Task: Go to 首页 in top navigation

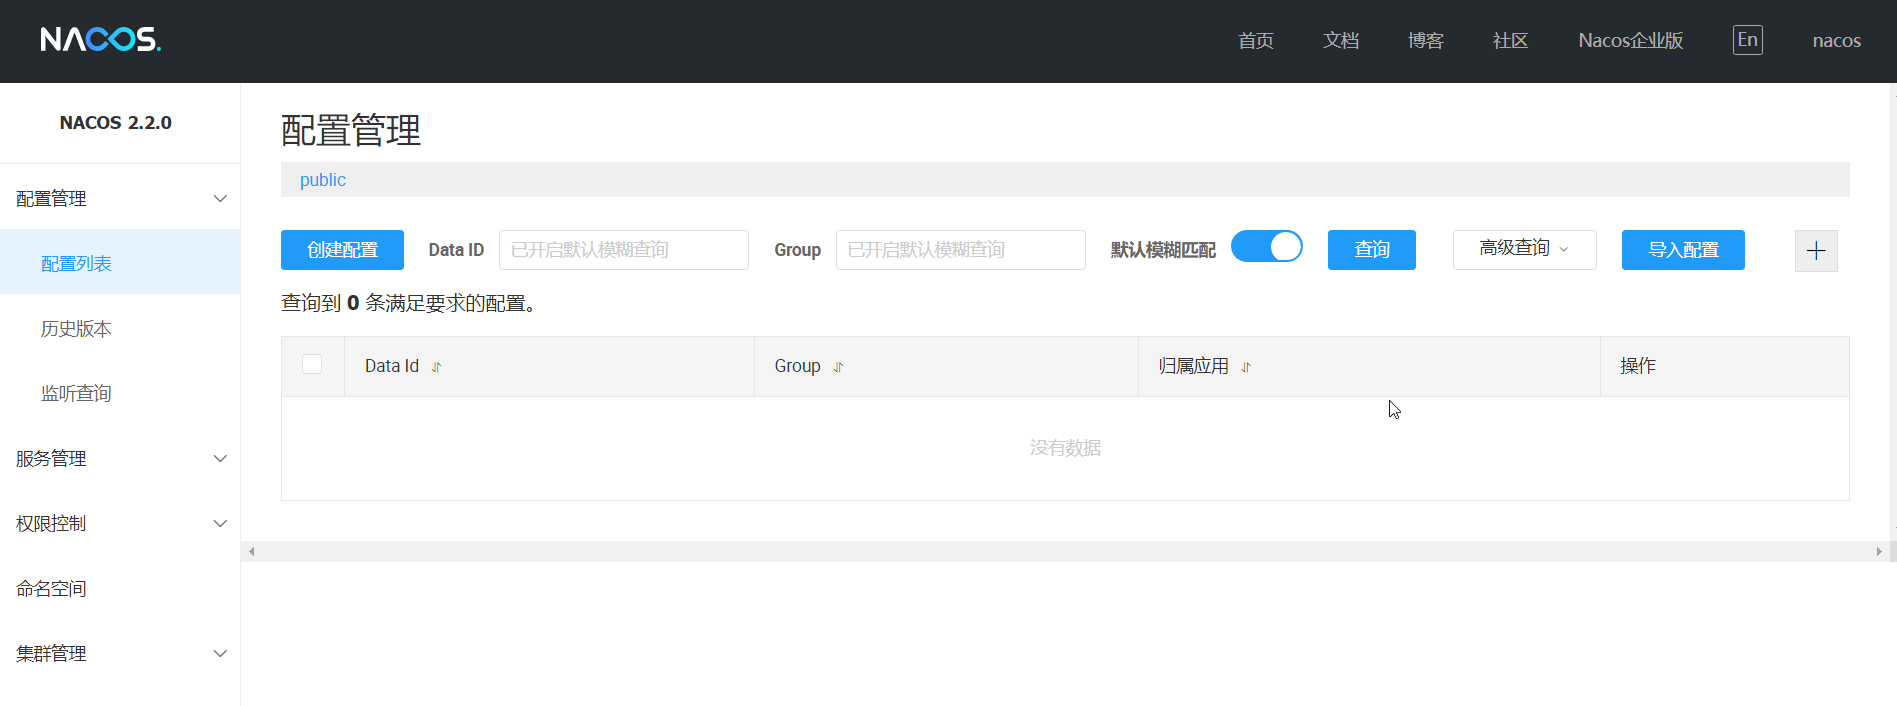Action: click(1256, 41)
